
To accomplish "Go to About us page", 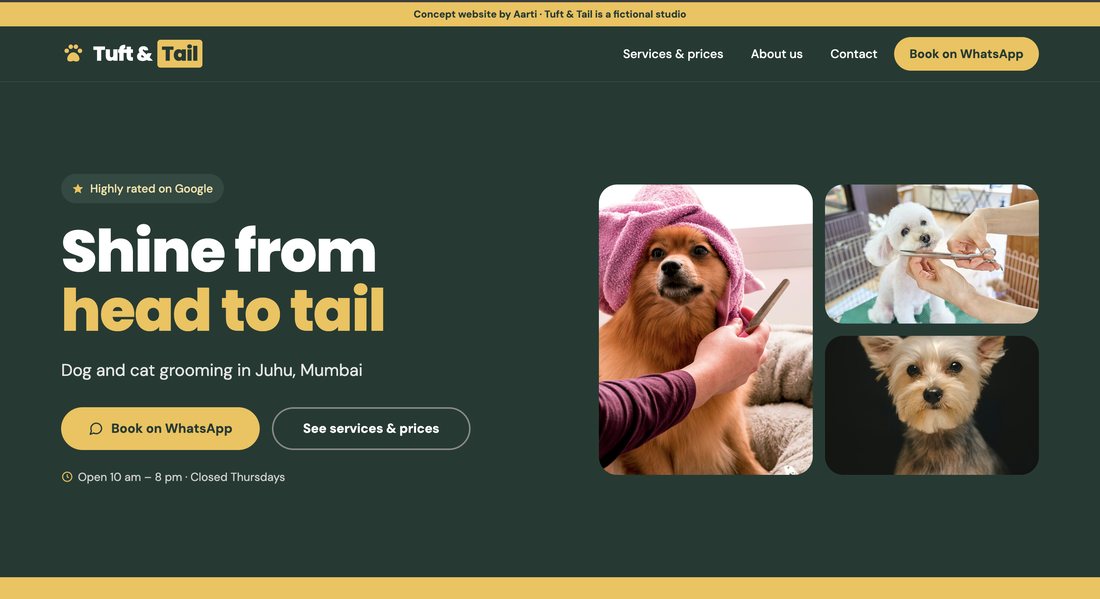I will pos(777,54).
